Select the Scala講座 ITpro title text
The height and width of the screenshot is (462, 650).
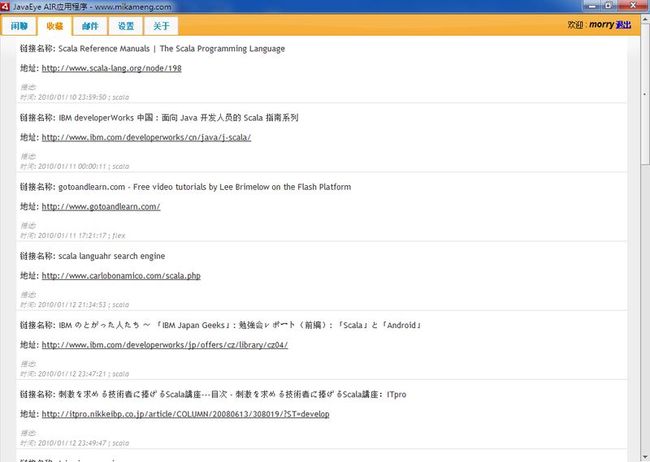[x=232, y=394]
